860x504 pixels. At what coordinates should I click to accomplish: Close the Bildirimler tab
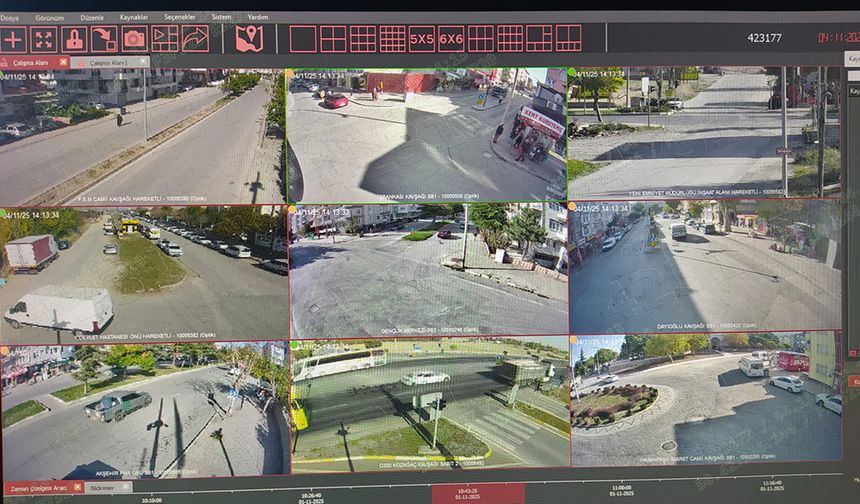click(x=127, y=487)
